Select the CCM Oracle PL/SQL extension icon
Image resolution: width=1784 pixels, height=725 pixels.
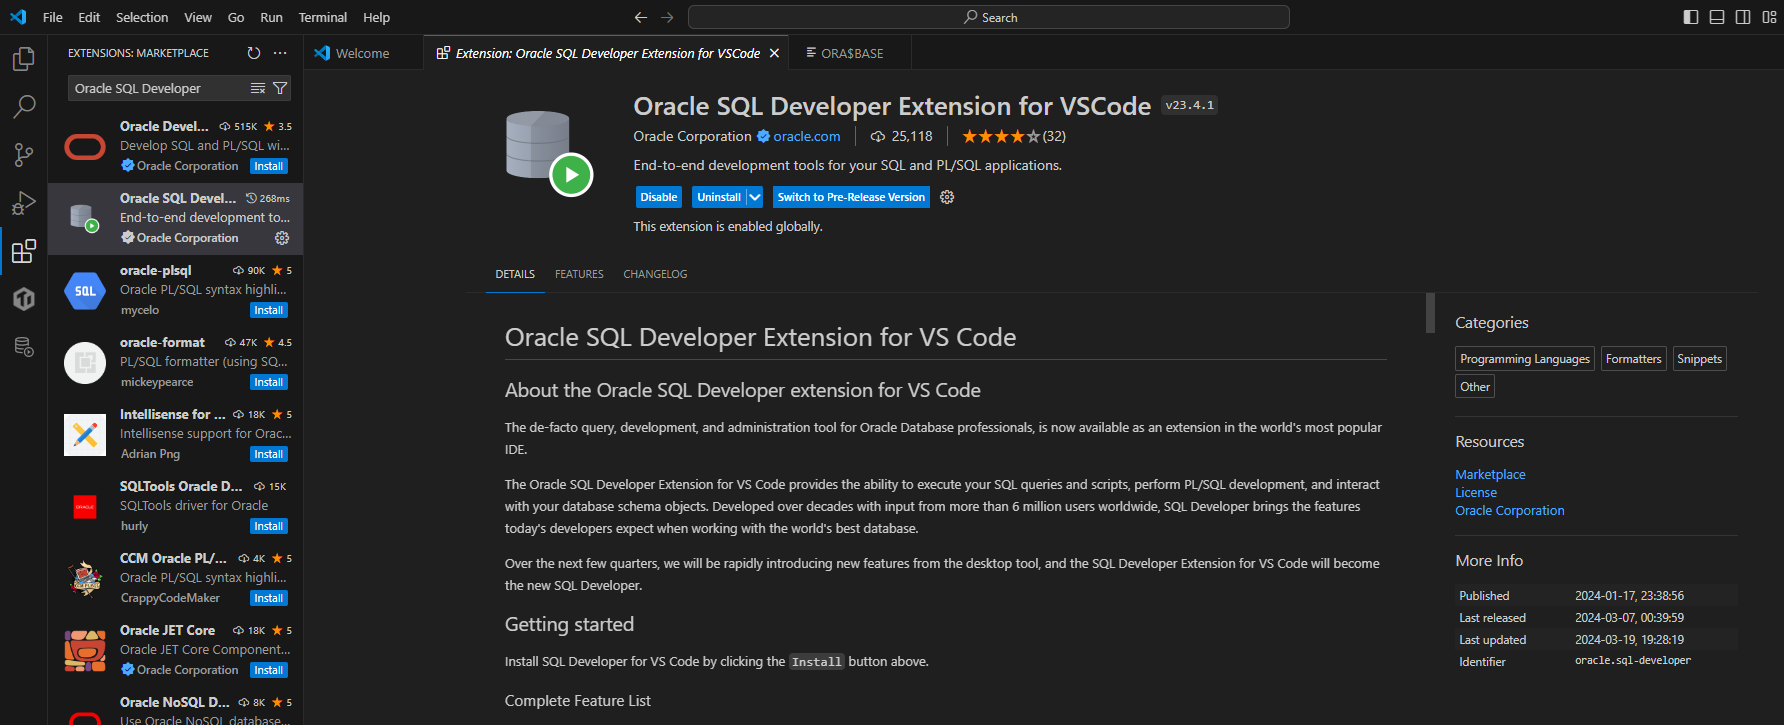[85, 579]
